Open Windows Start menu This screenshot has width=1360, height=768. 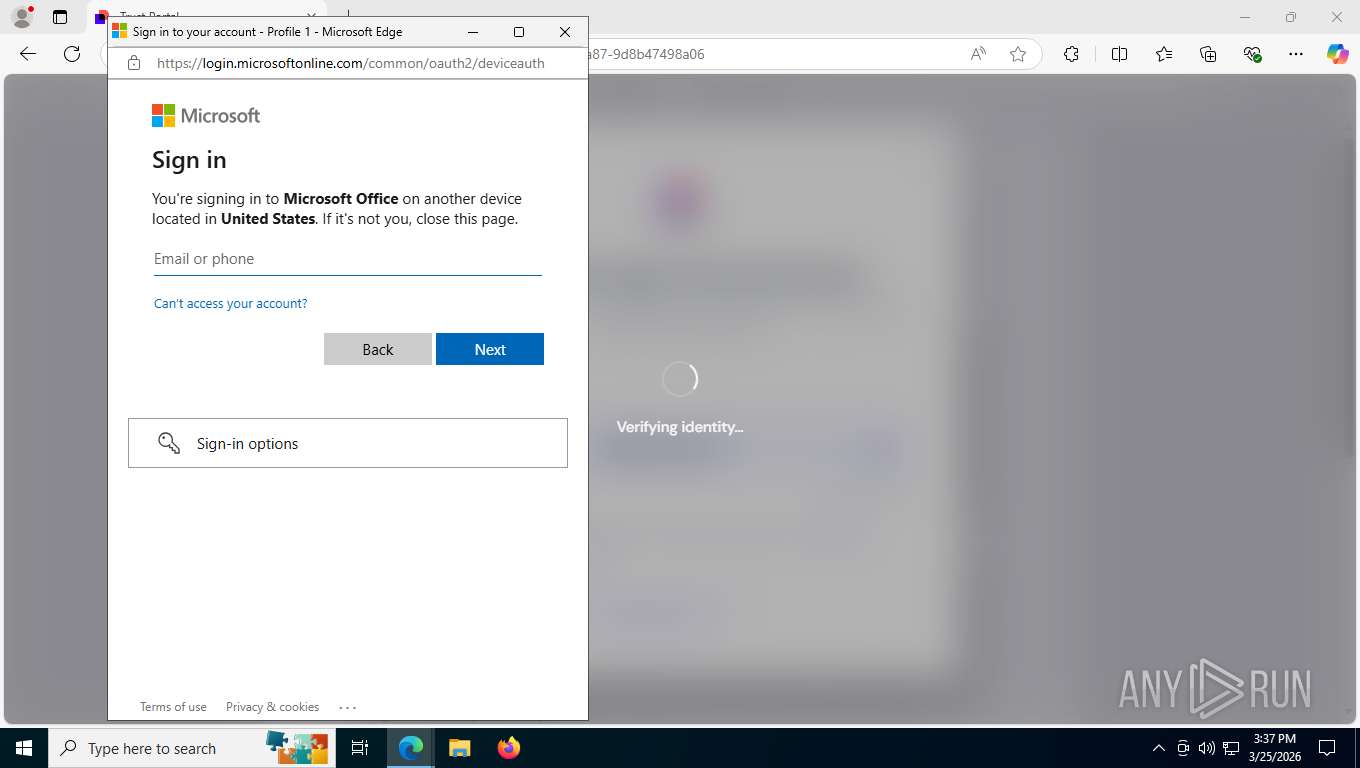coord(24,748)
